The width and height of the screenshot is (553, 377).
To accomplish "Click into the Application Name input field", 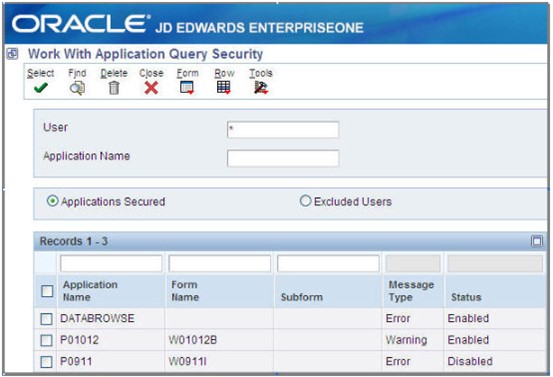I will [283, 158].
